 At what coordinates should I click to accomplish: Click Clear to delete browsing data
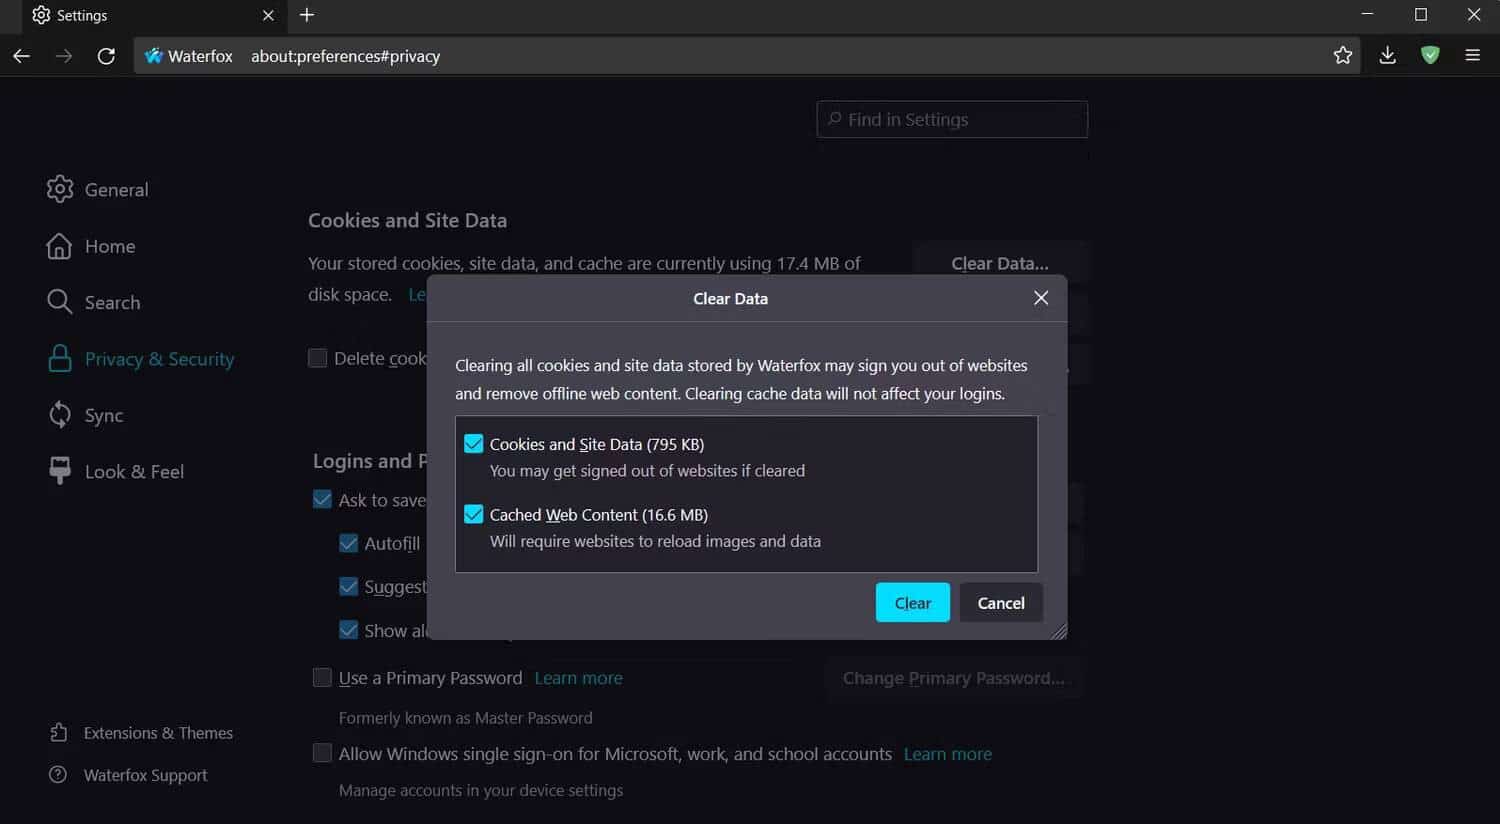(911, 602)
